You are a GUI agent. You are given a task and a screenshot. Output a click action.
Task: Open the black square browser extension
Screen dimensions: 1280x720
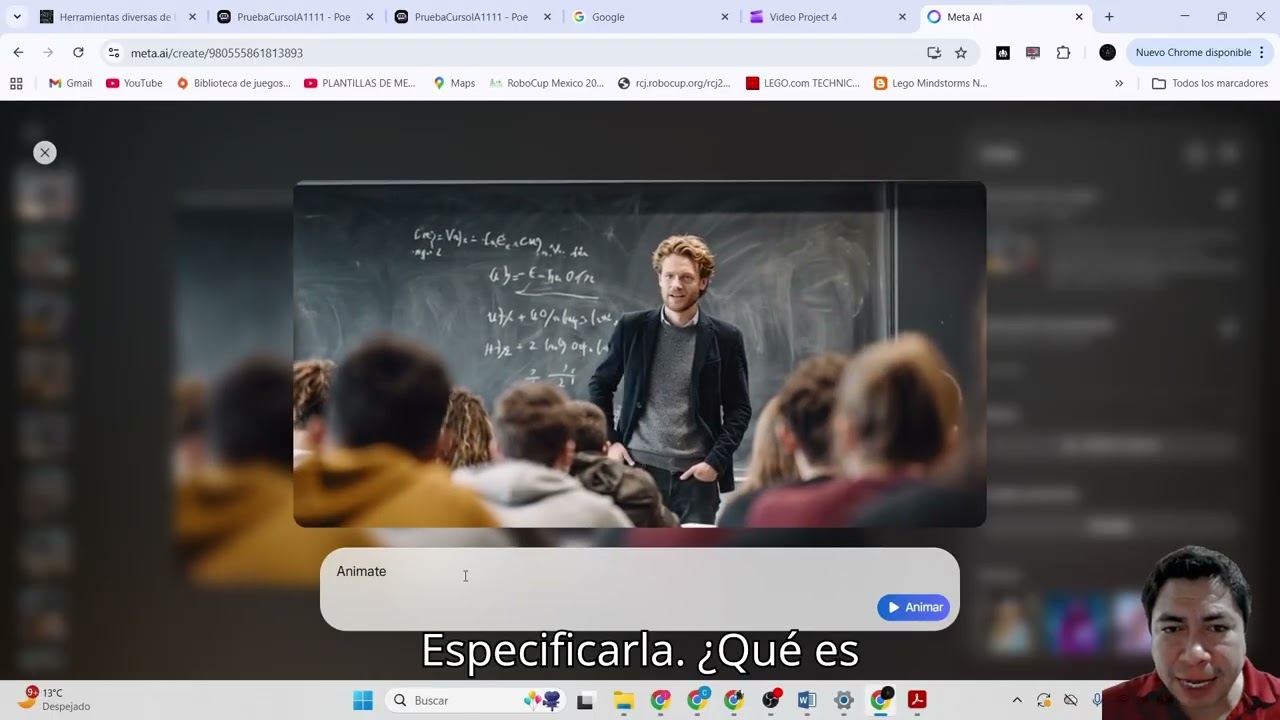[x=1003, y=52]
